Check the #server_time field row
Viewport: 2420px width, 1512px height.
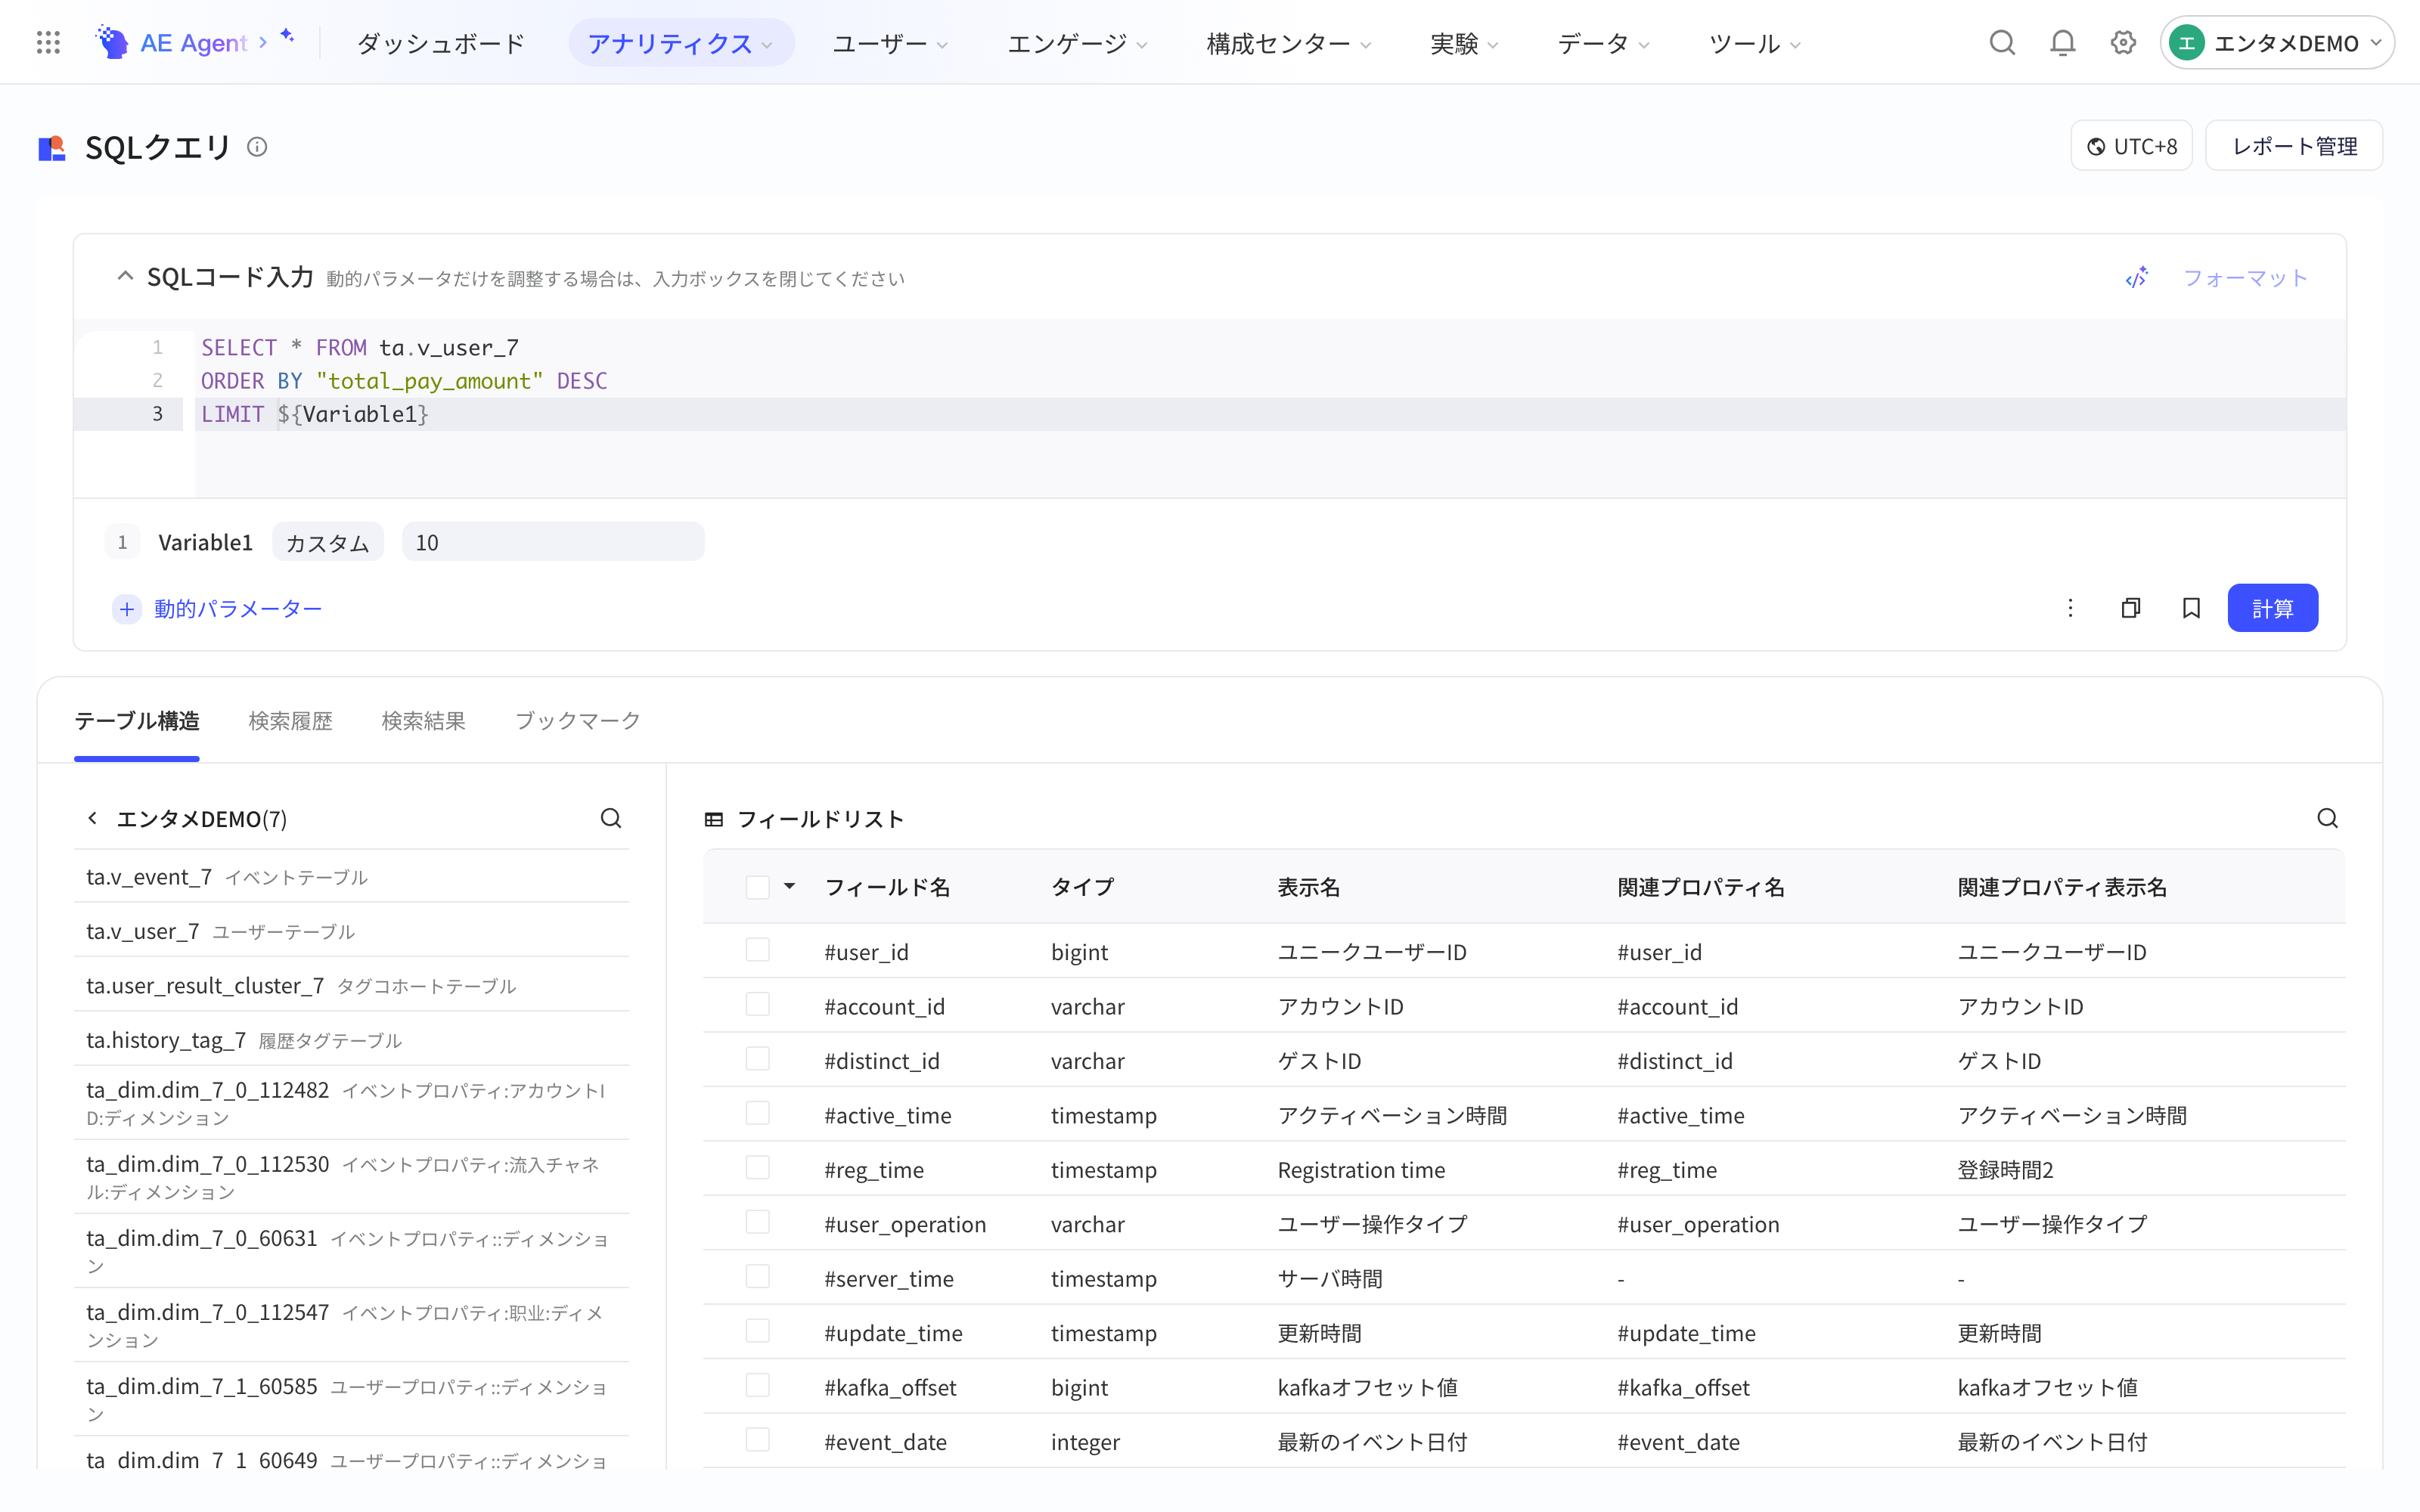pyautogui.click(x=758, y=1277)
